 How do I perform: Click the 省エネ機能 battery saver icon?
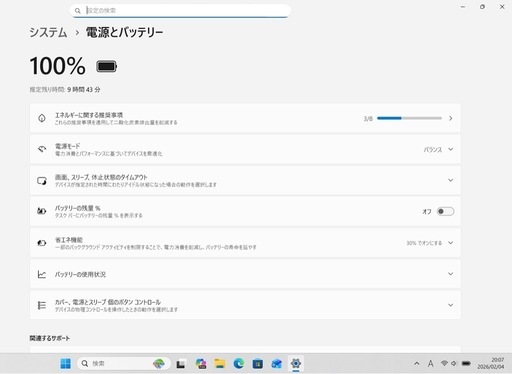pos(42,243)
